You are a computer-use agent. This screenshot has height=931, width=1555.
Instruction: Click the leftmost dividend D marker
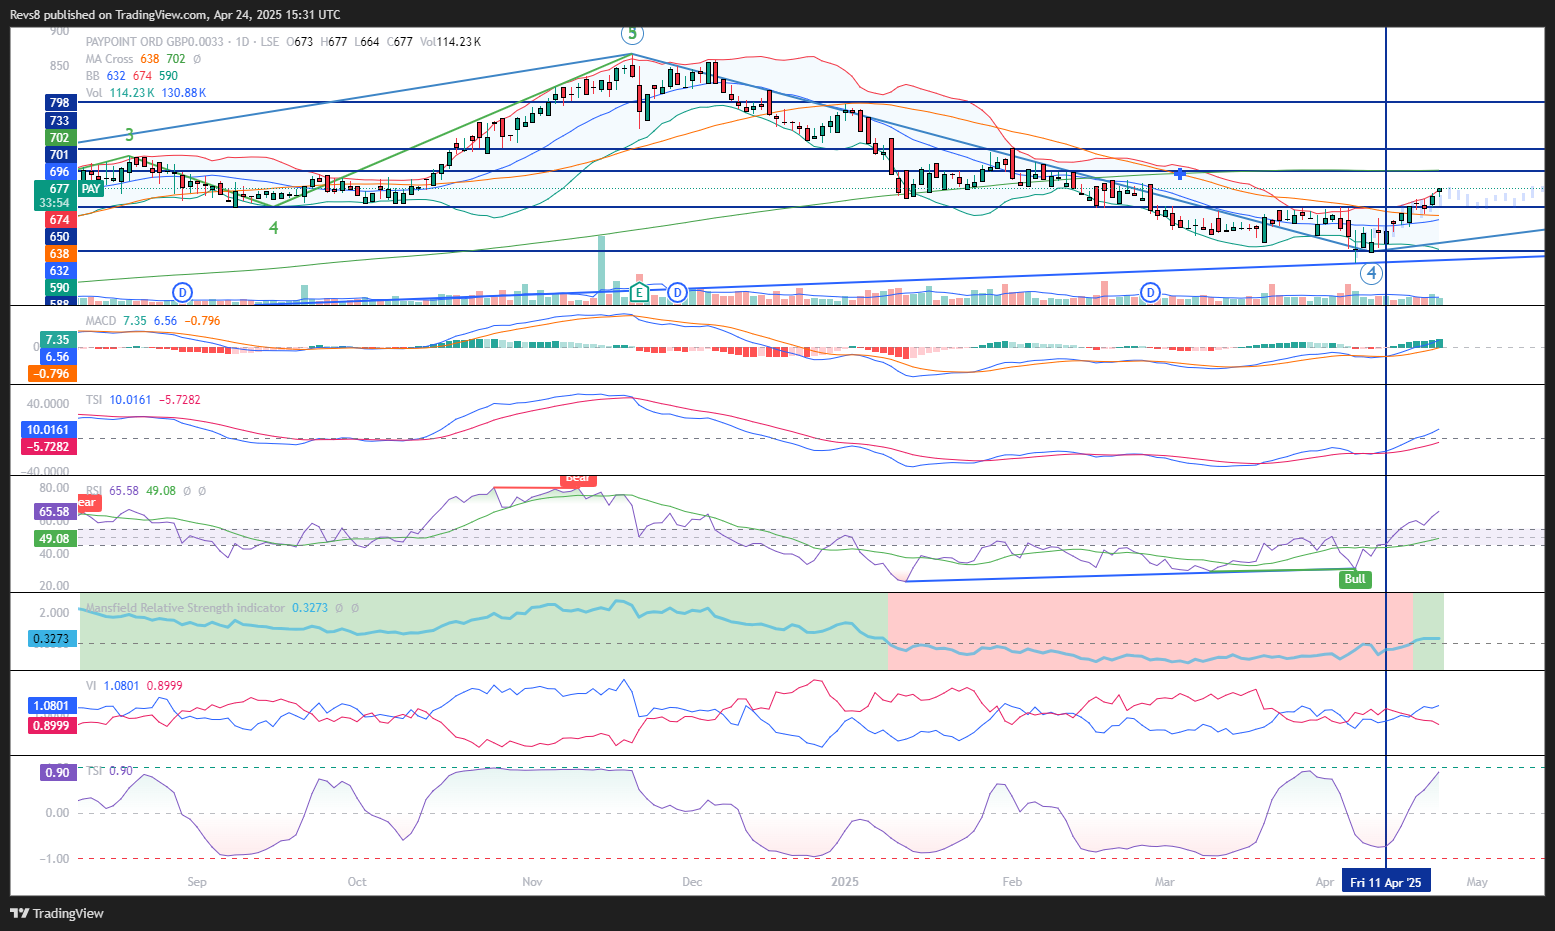182,292
